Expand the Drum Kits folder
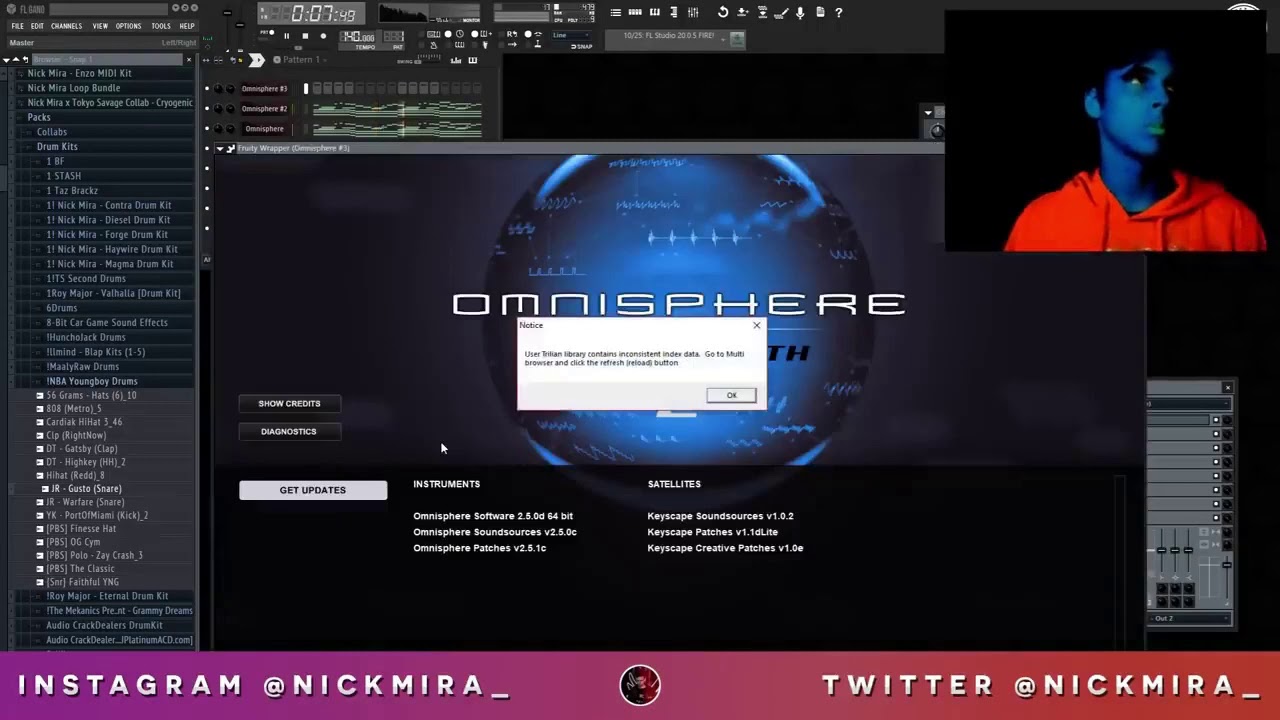This screenshot has height=720, width=1280. (57, 147)
